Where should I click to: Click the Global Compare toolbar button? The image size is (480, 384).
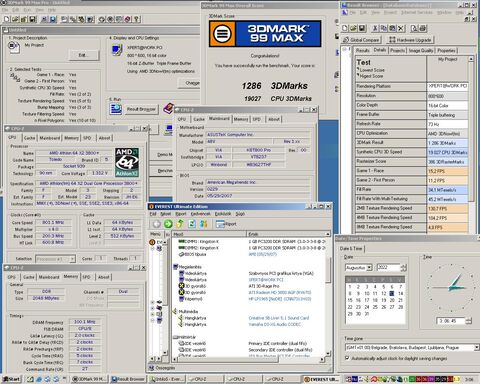coord(361,40)
